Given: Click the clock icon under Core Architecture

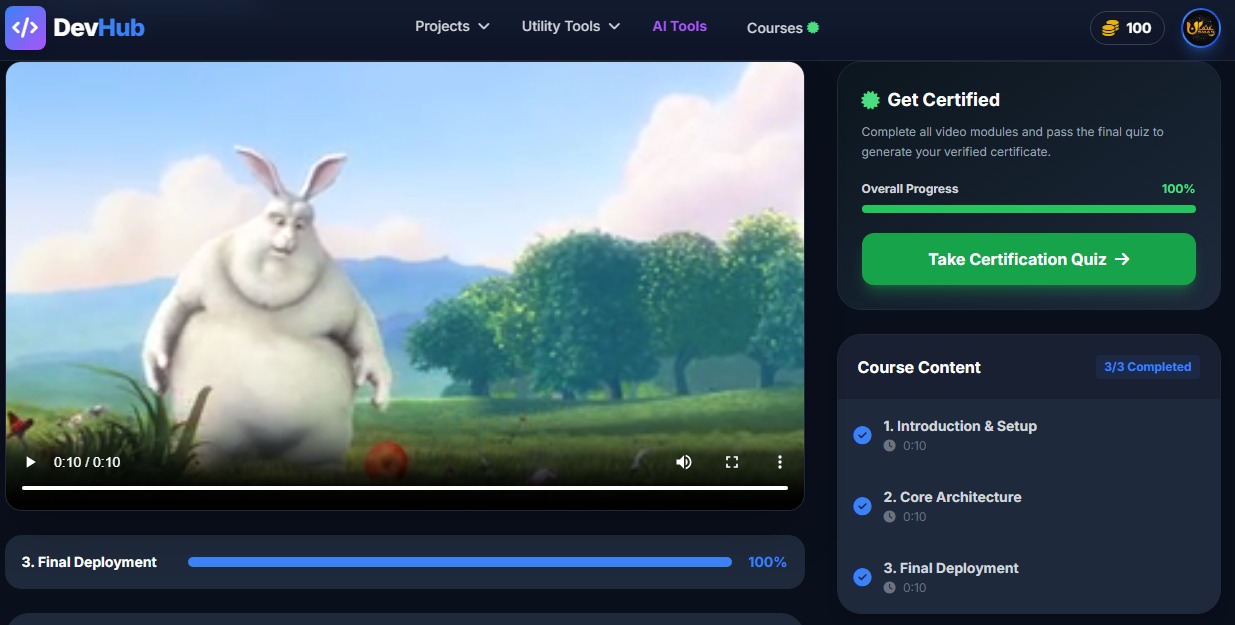Looking at the screenshot, I should [890, 517].
